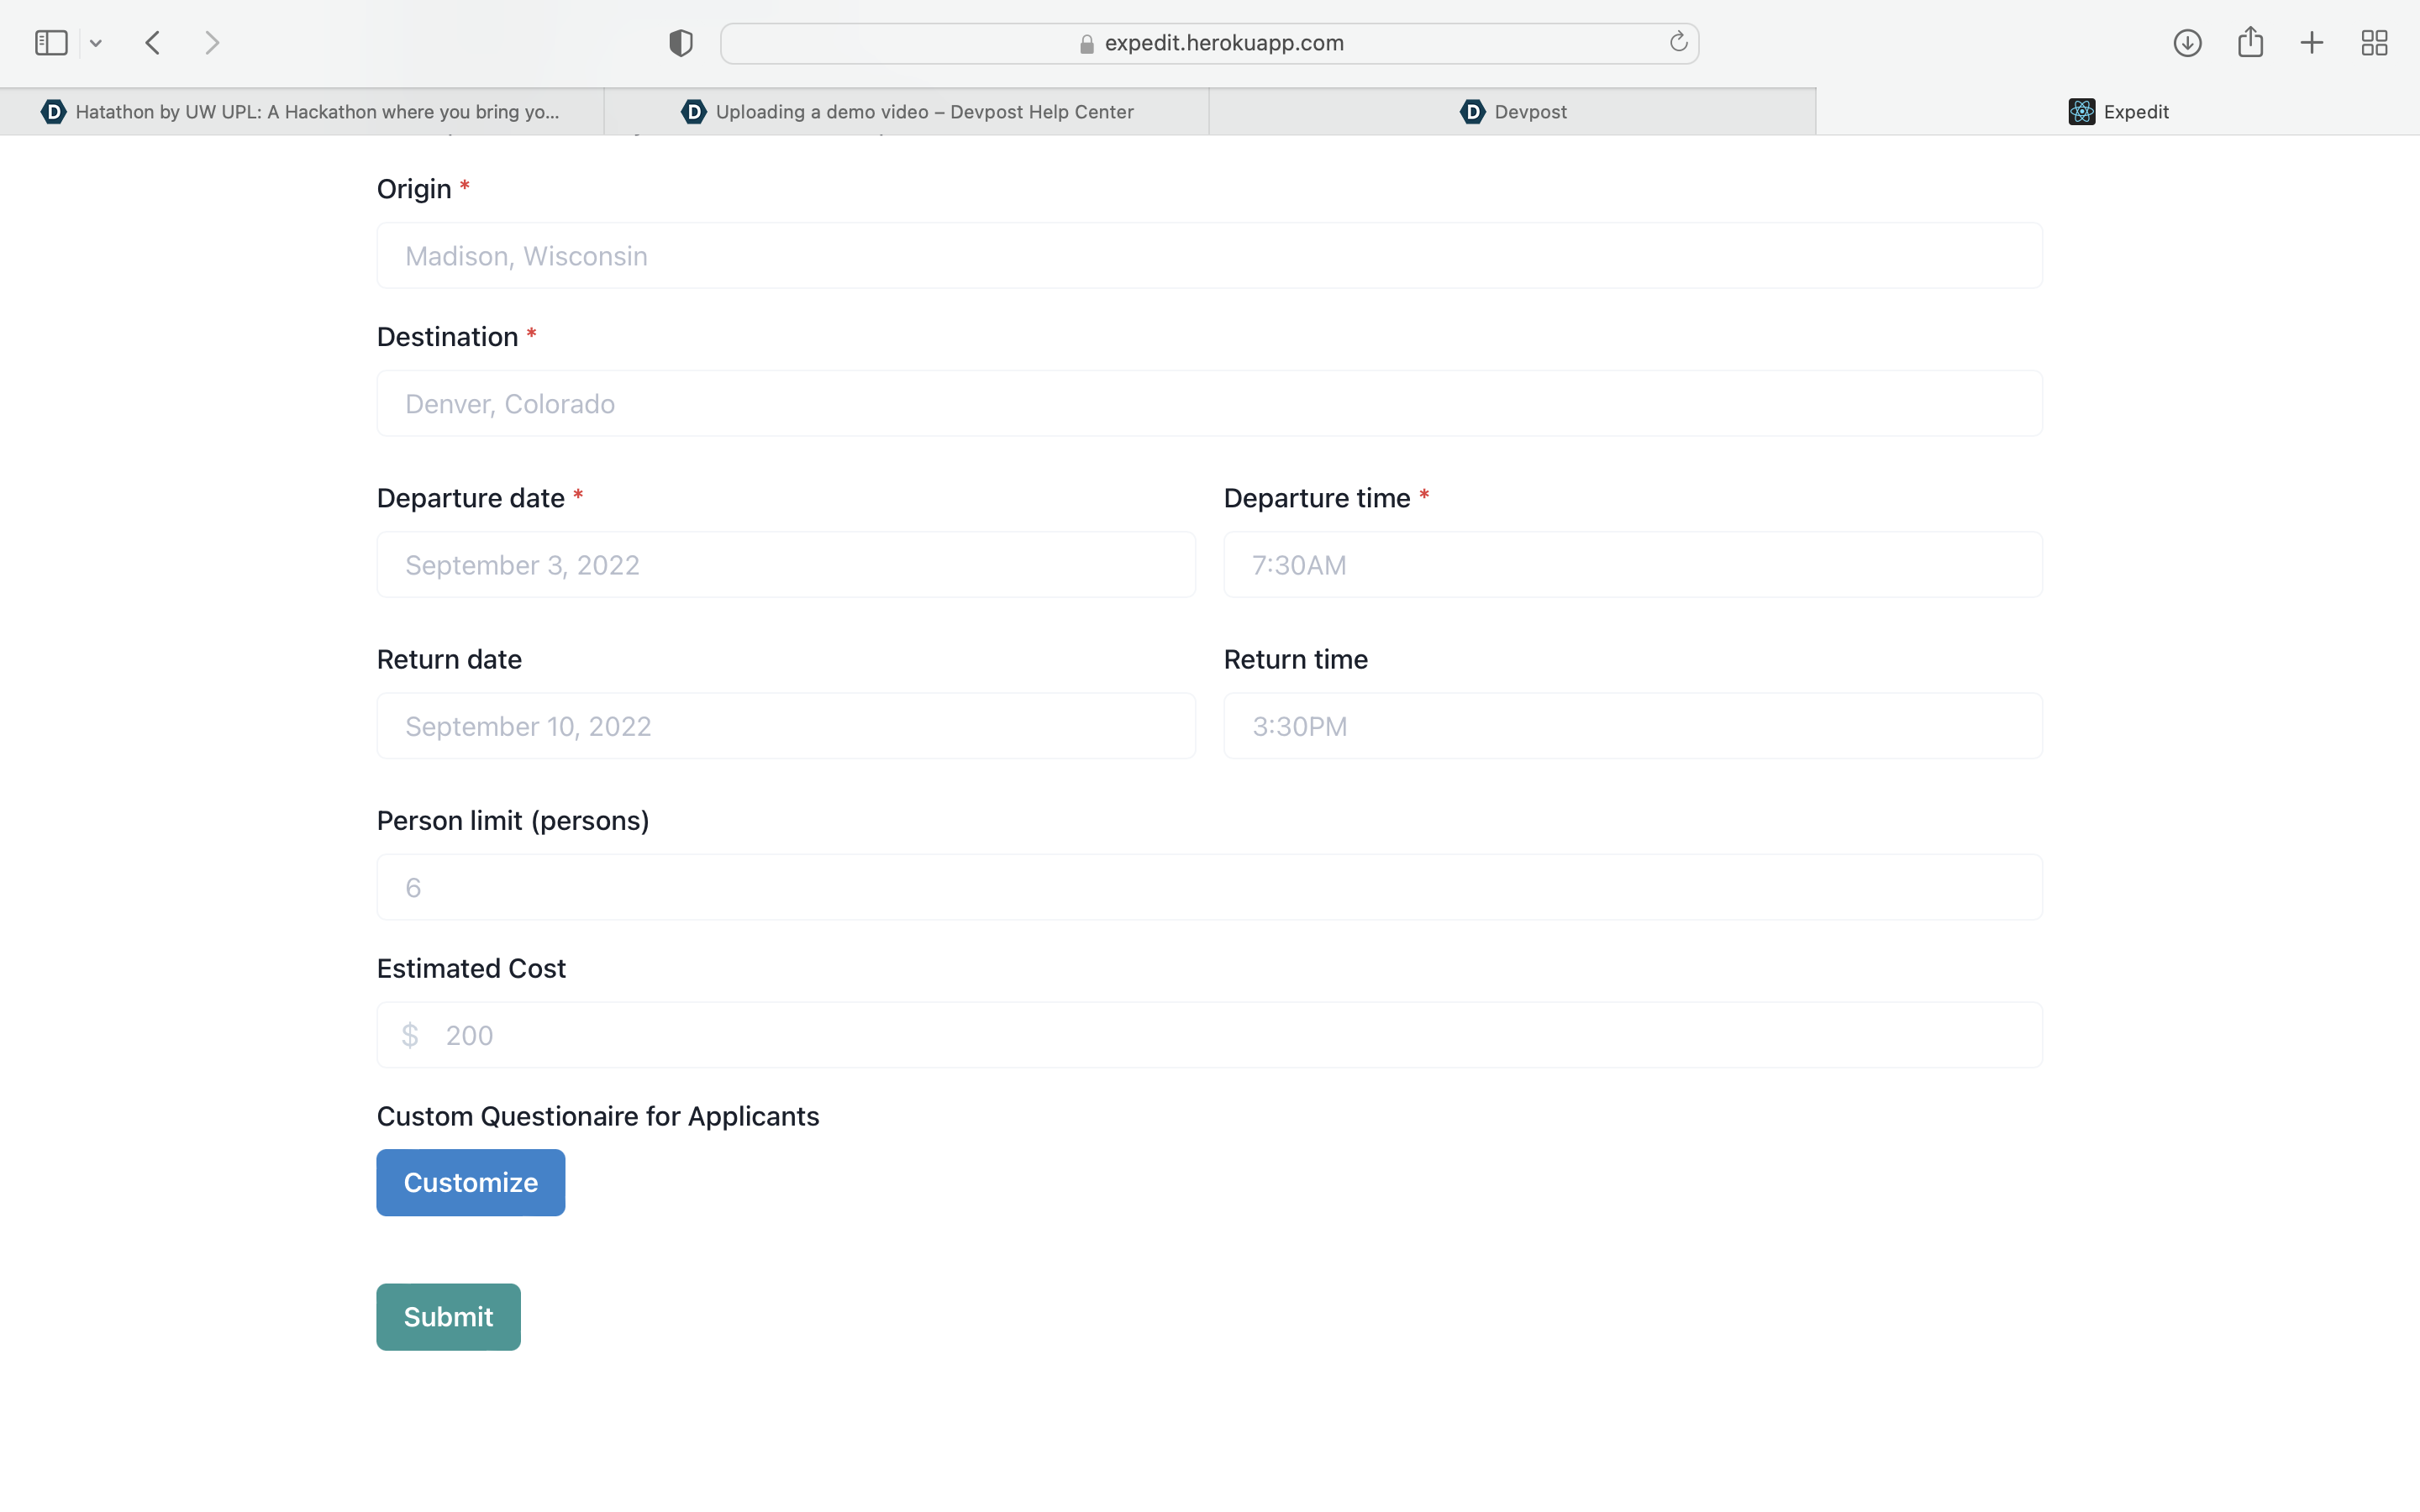Click the forward navigation arrow
This screenshot has width=2420, height=1512.
click(x=212, y=43)
